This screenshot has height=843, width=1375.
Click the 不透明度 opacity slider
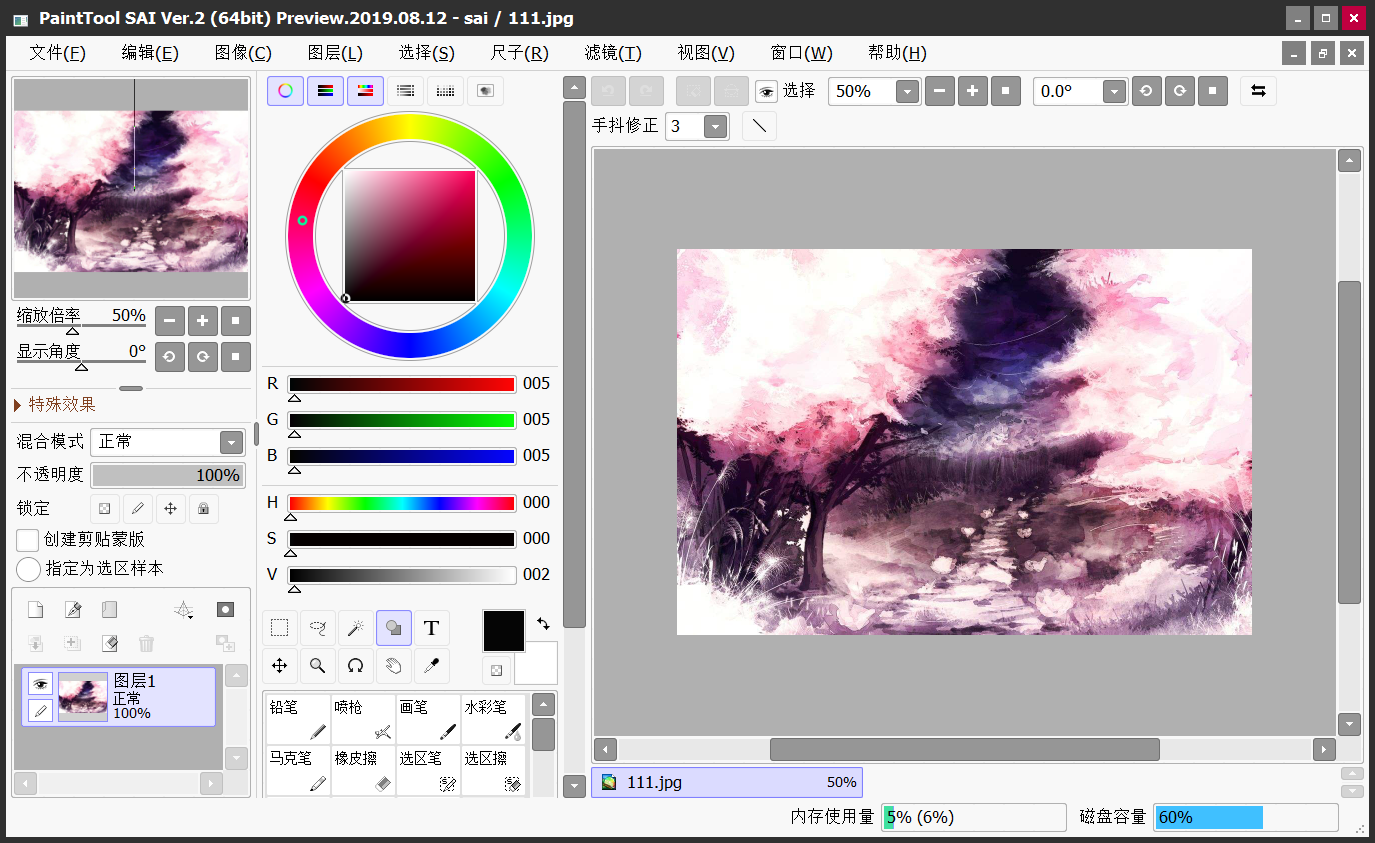[x=167, y=475]
